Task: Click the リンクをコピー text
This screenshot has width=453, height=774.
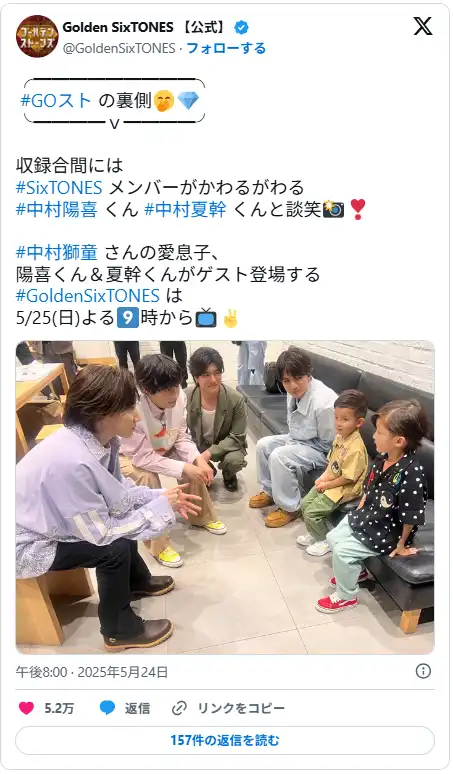Action: [x=241, y=708]
